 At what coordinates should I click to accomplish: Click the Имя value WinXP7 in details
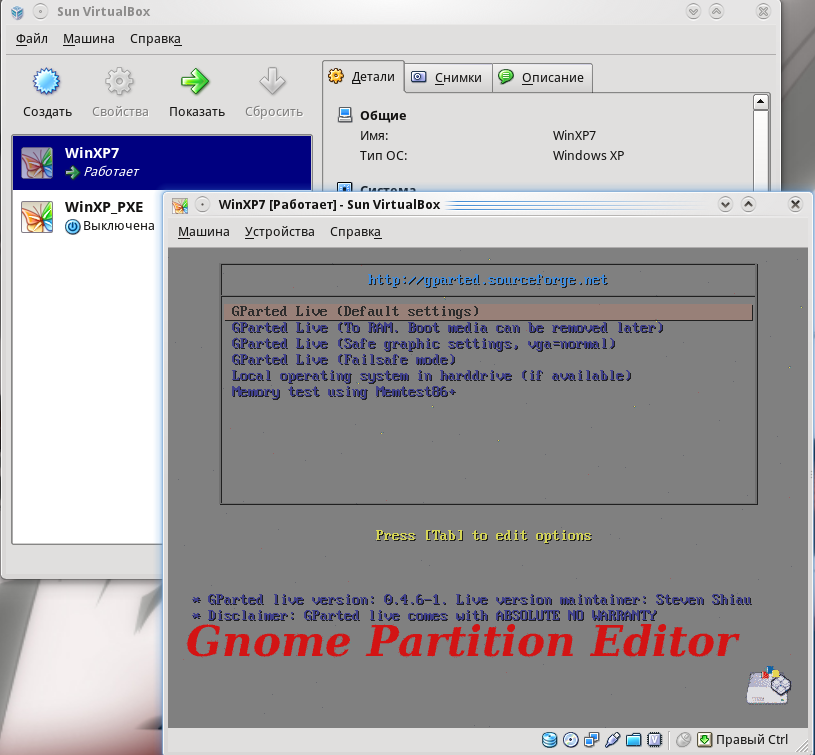point(574,136)
